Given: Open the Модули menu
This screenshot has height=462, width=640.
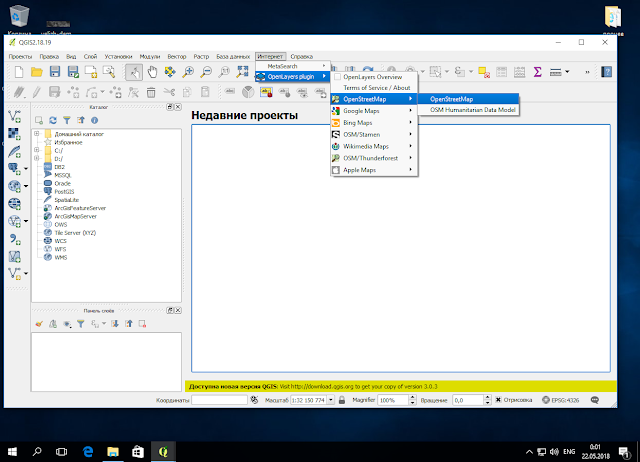Looking at the screenshot, I should 150,56.
